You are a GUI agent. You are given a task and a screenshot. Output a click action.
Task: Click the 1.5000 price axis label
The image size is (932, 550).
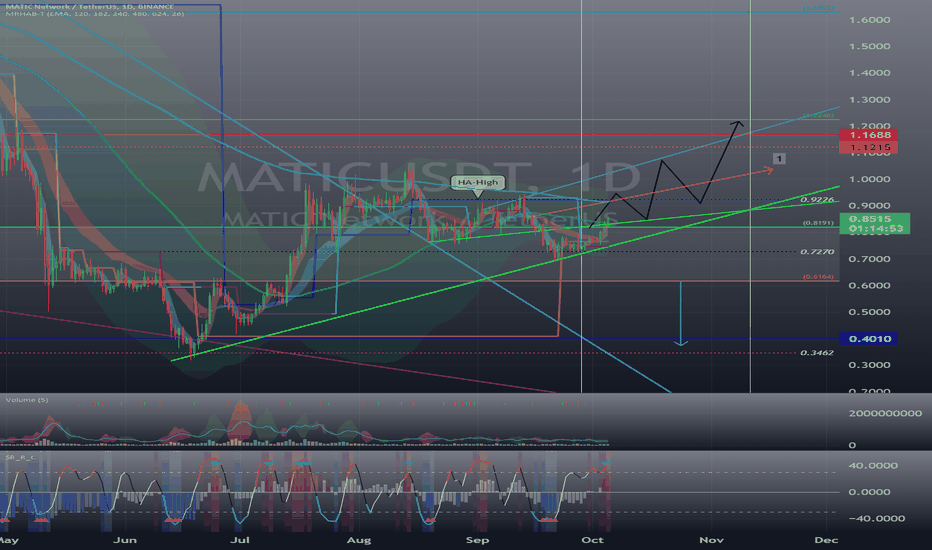tap(870, 46)
